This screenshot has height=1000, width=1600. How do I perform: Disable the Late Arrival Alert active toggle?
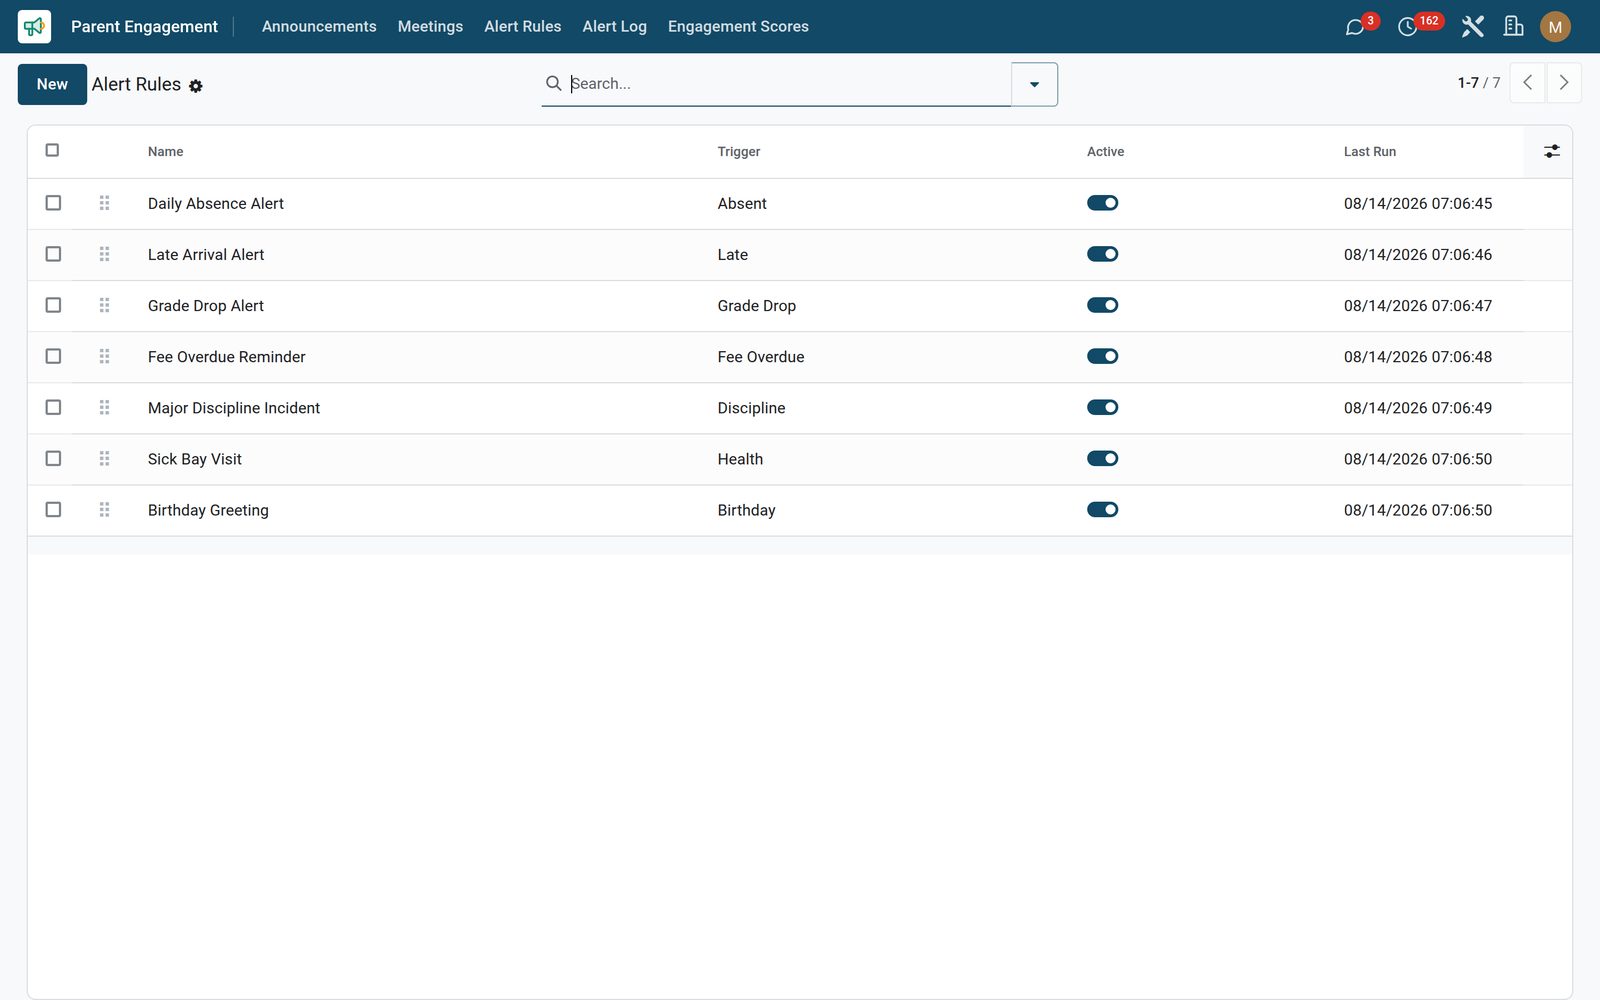pyautogui.click(x=1102, y=254)
